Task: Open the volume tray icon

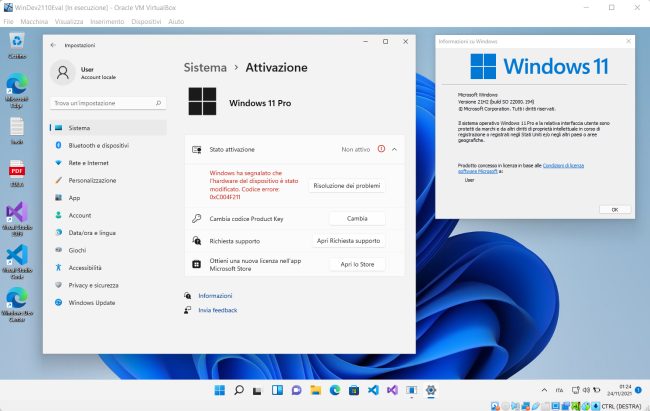Action: [586, 390]
